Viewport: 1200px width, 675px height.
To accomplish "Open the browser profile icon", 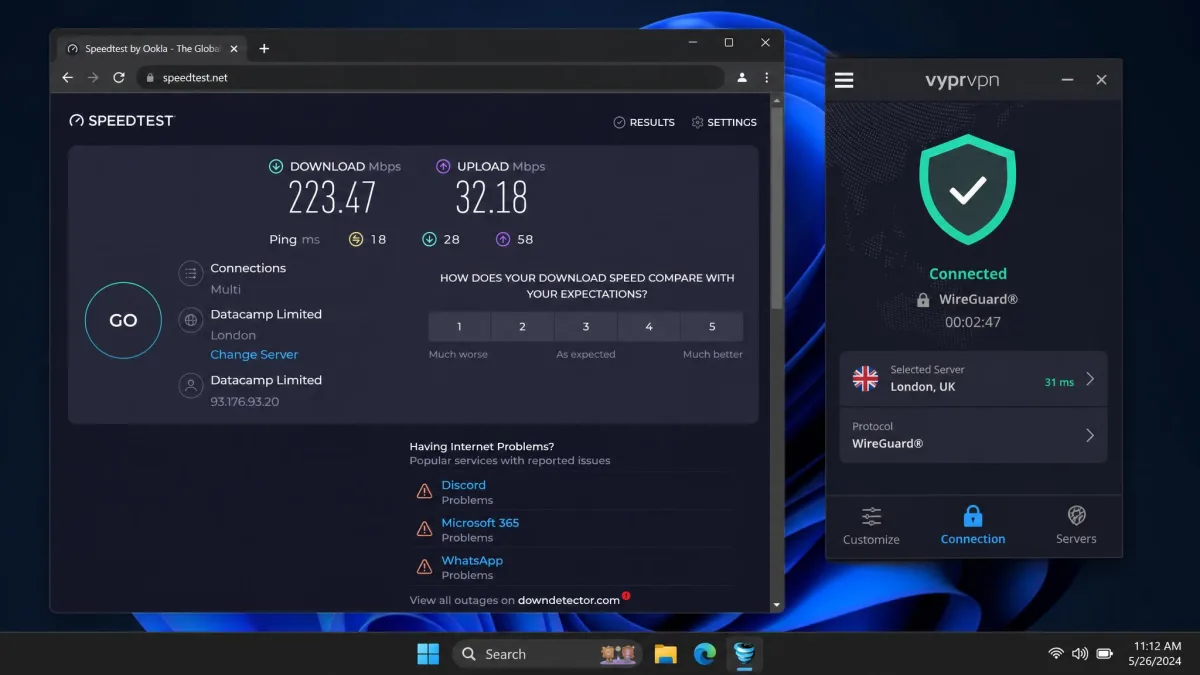I will click(x=742, y=77).
